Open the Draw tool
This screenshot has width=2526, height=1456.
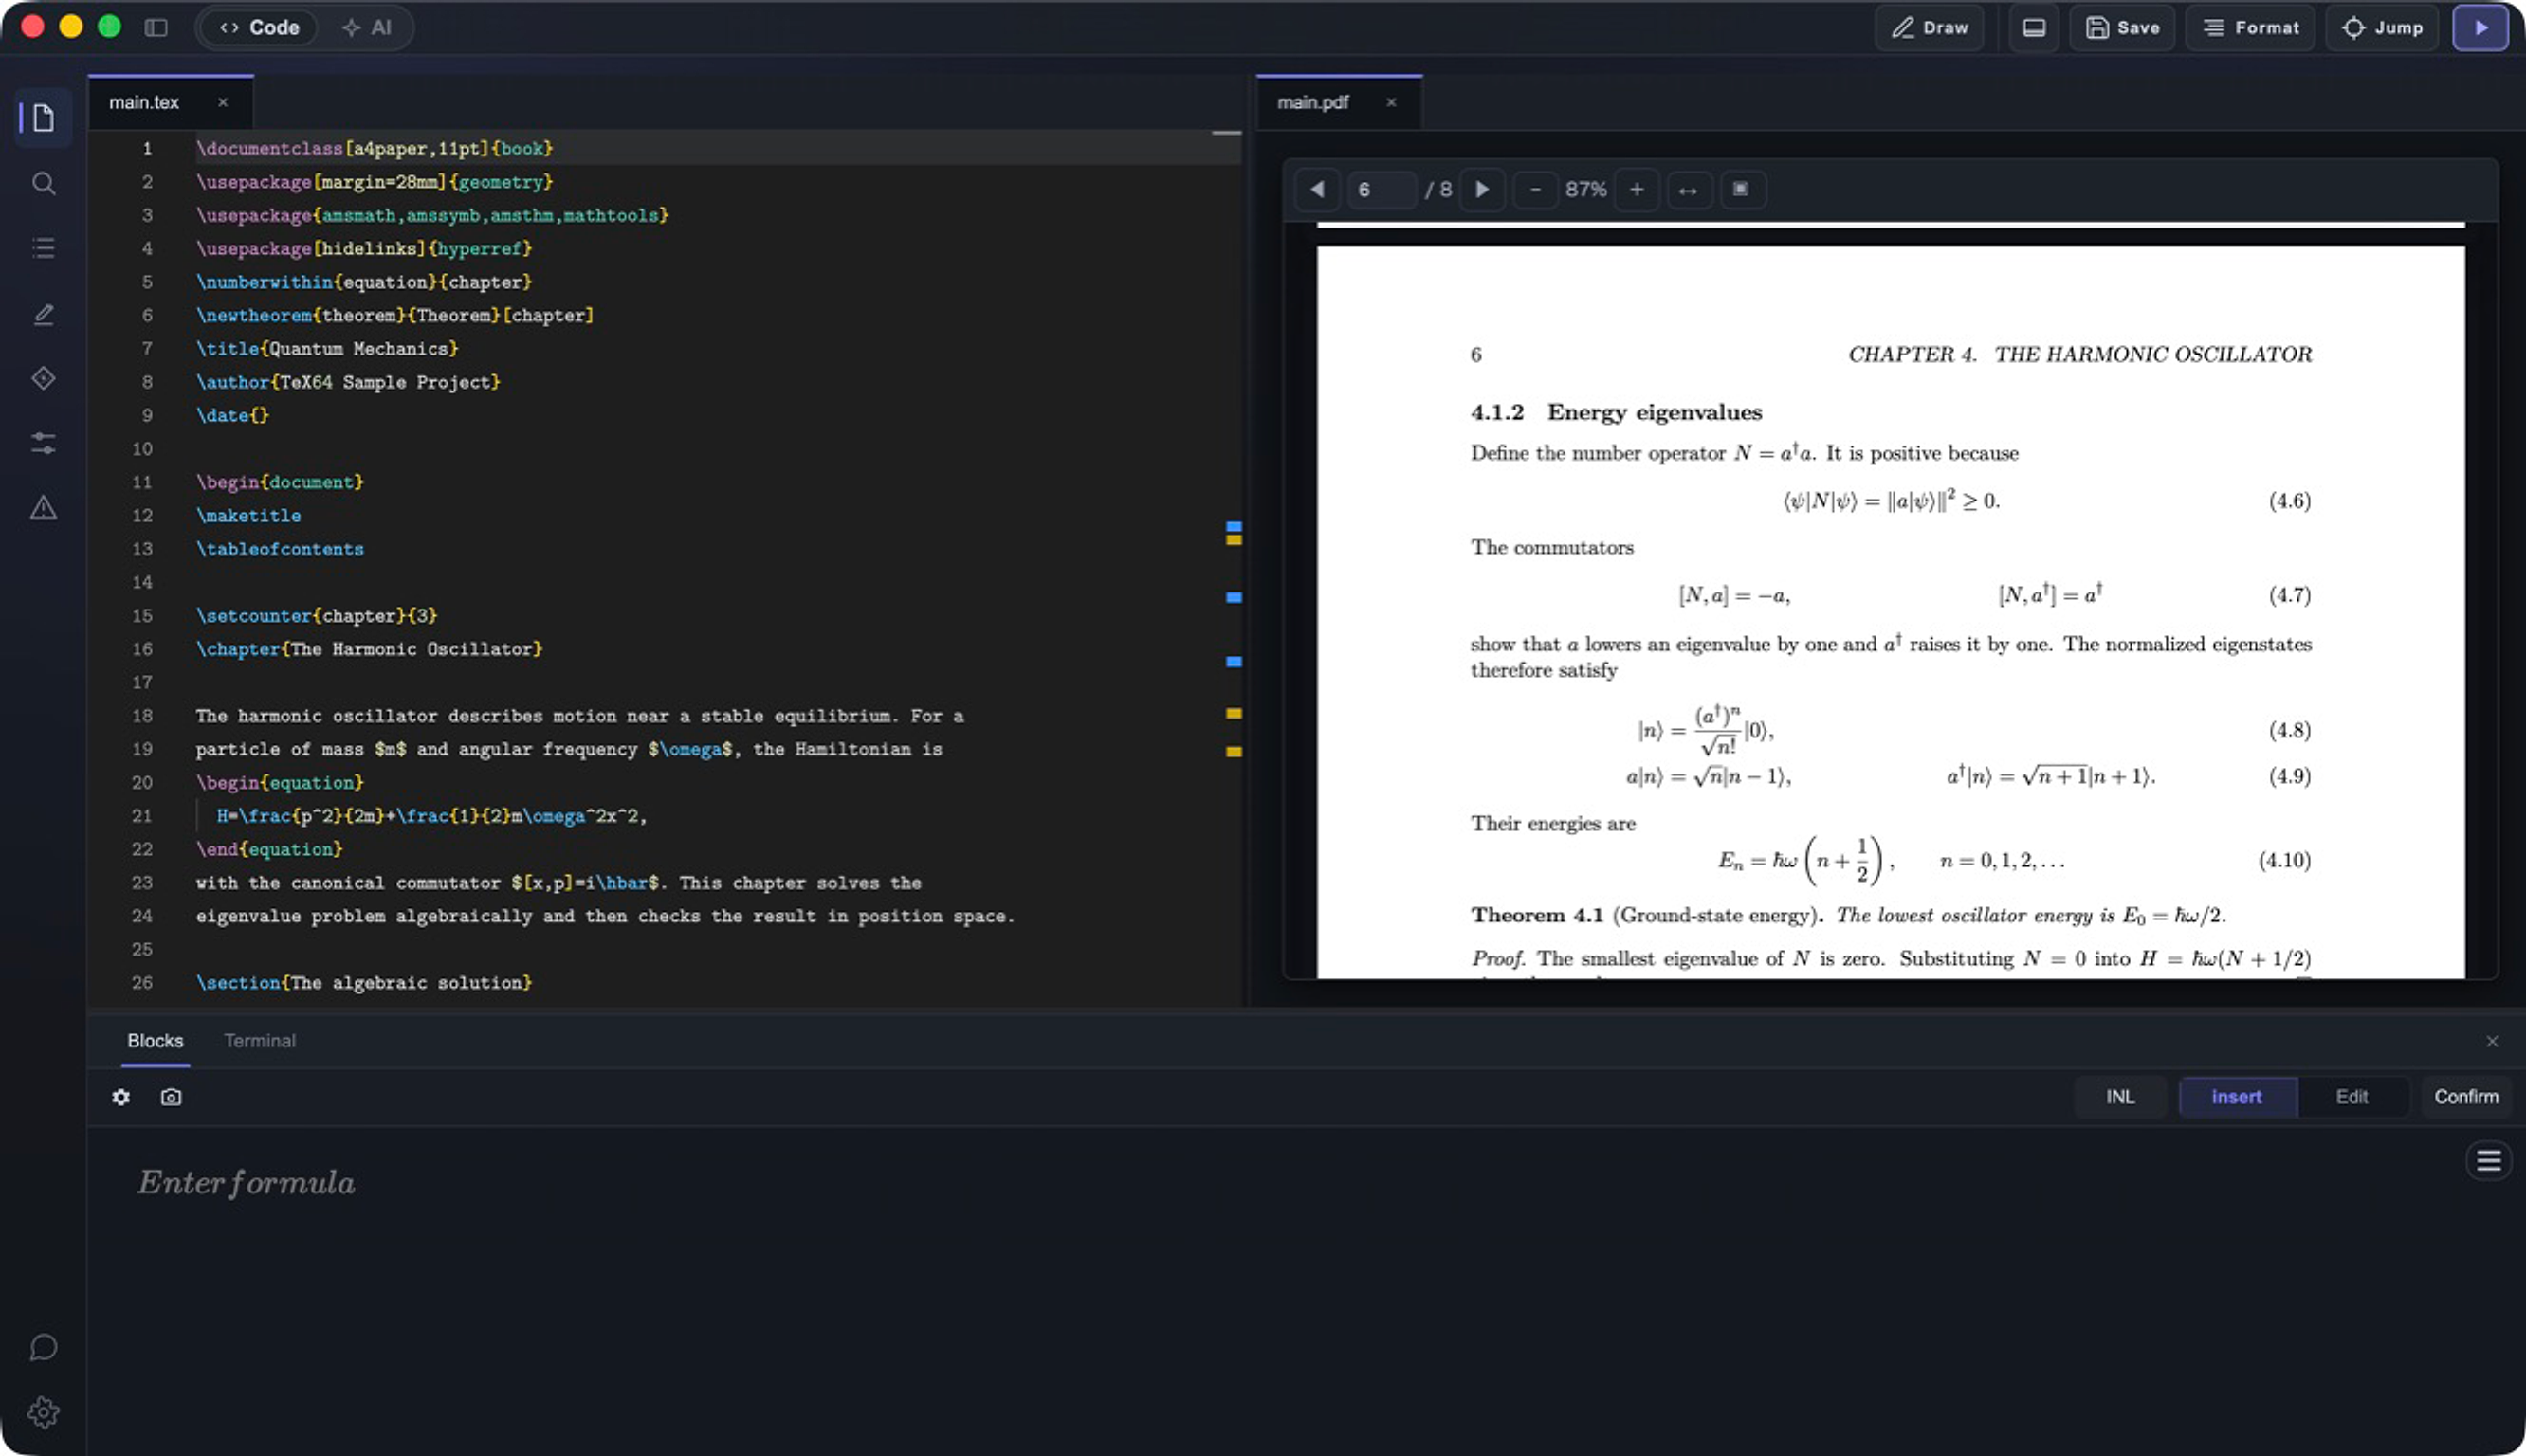pos(1929,28)
